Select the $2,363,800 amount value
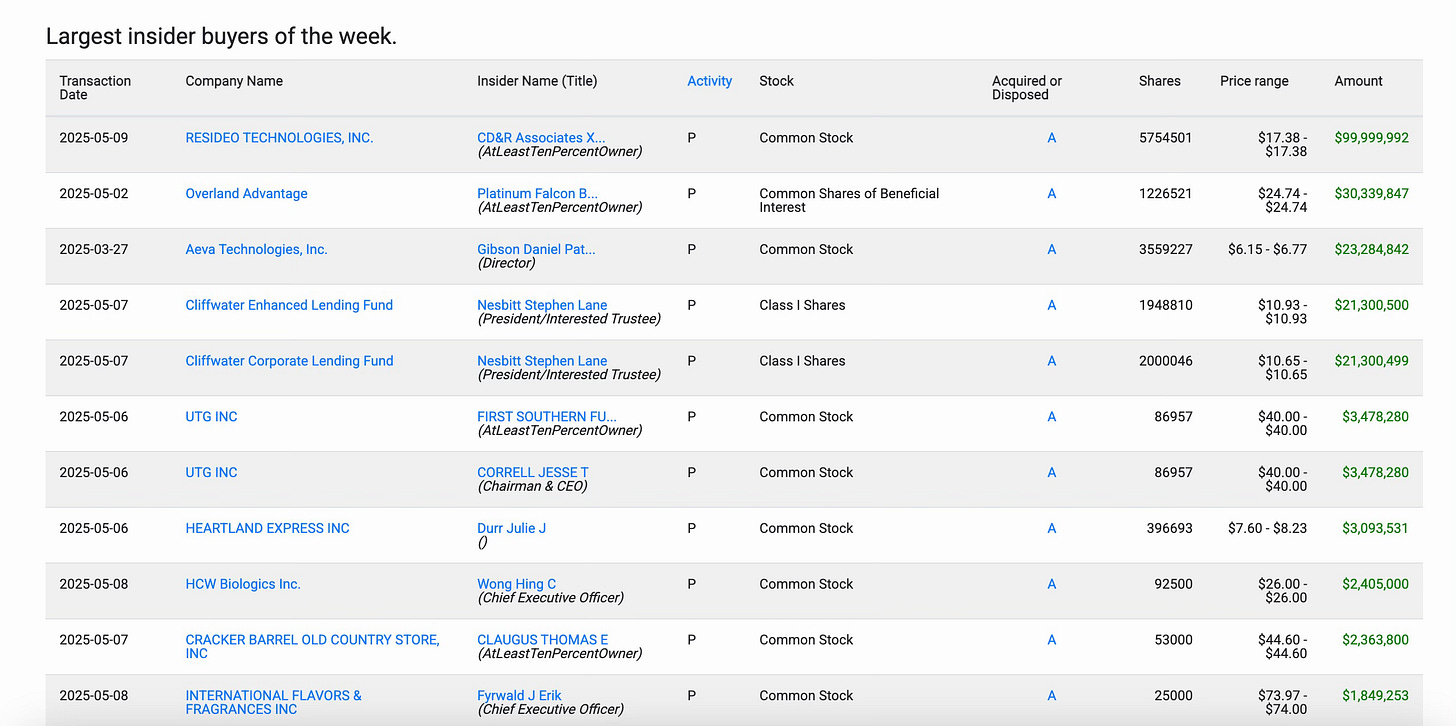Screen dimensions: 1456x726 tap(1375, 640)
